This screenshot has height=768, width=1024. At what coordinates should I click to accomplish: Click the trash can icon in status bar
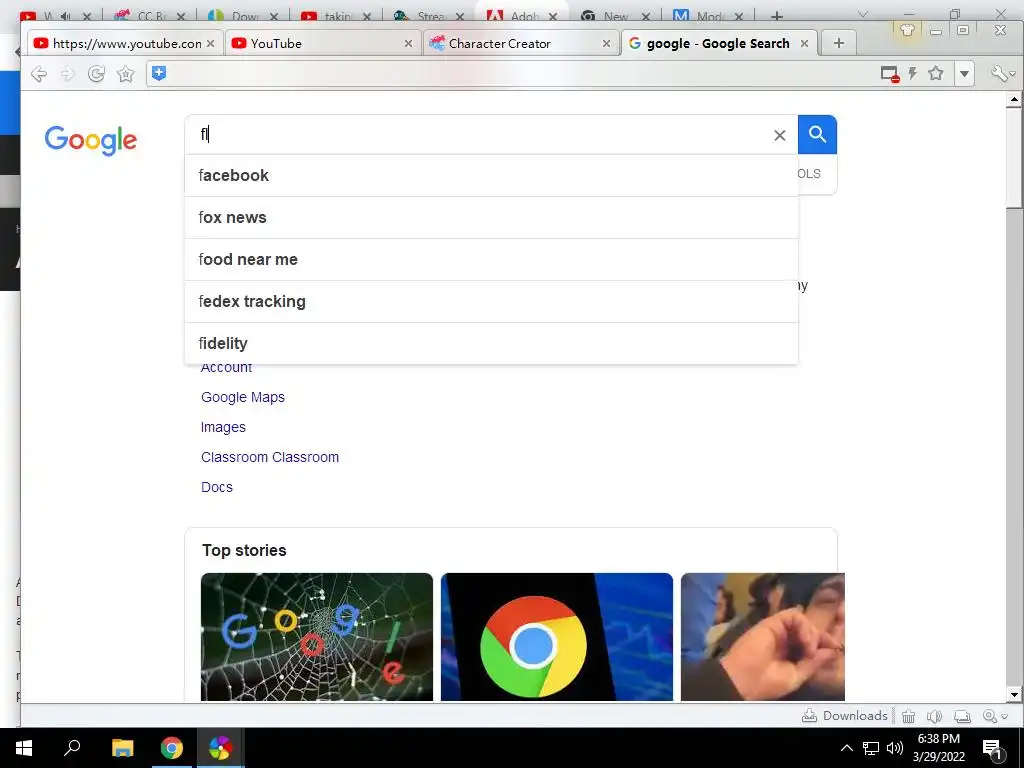(908, 716)
